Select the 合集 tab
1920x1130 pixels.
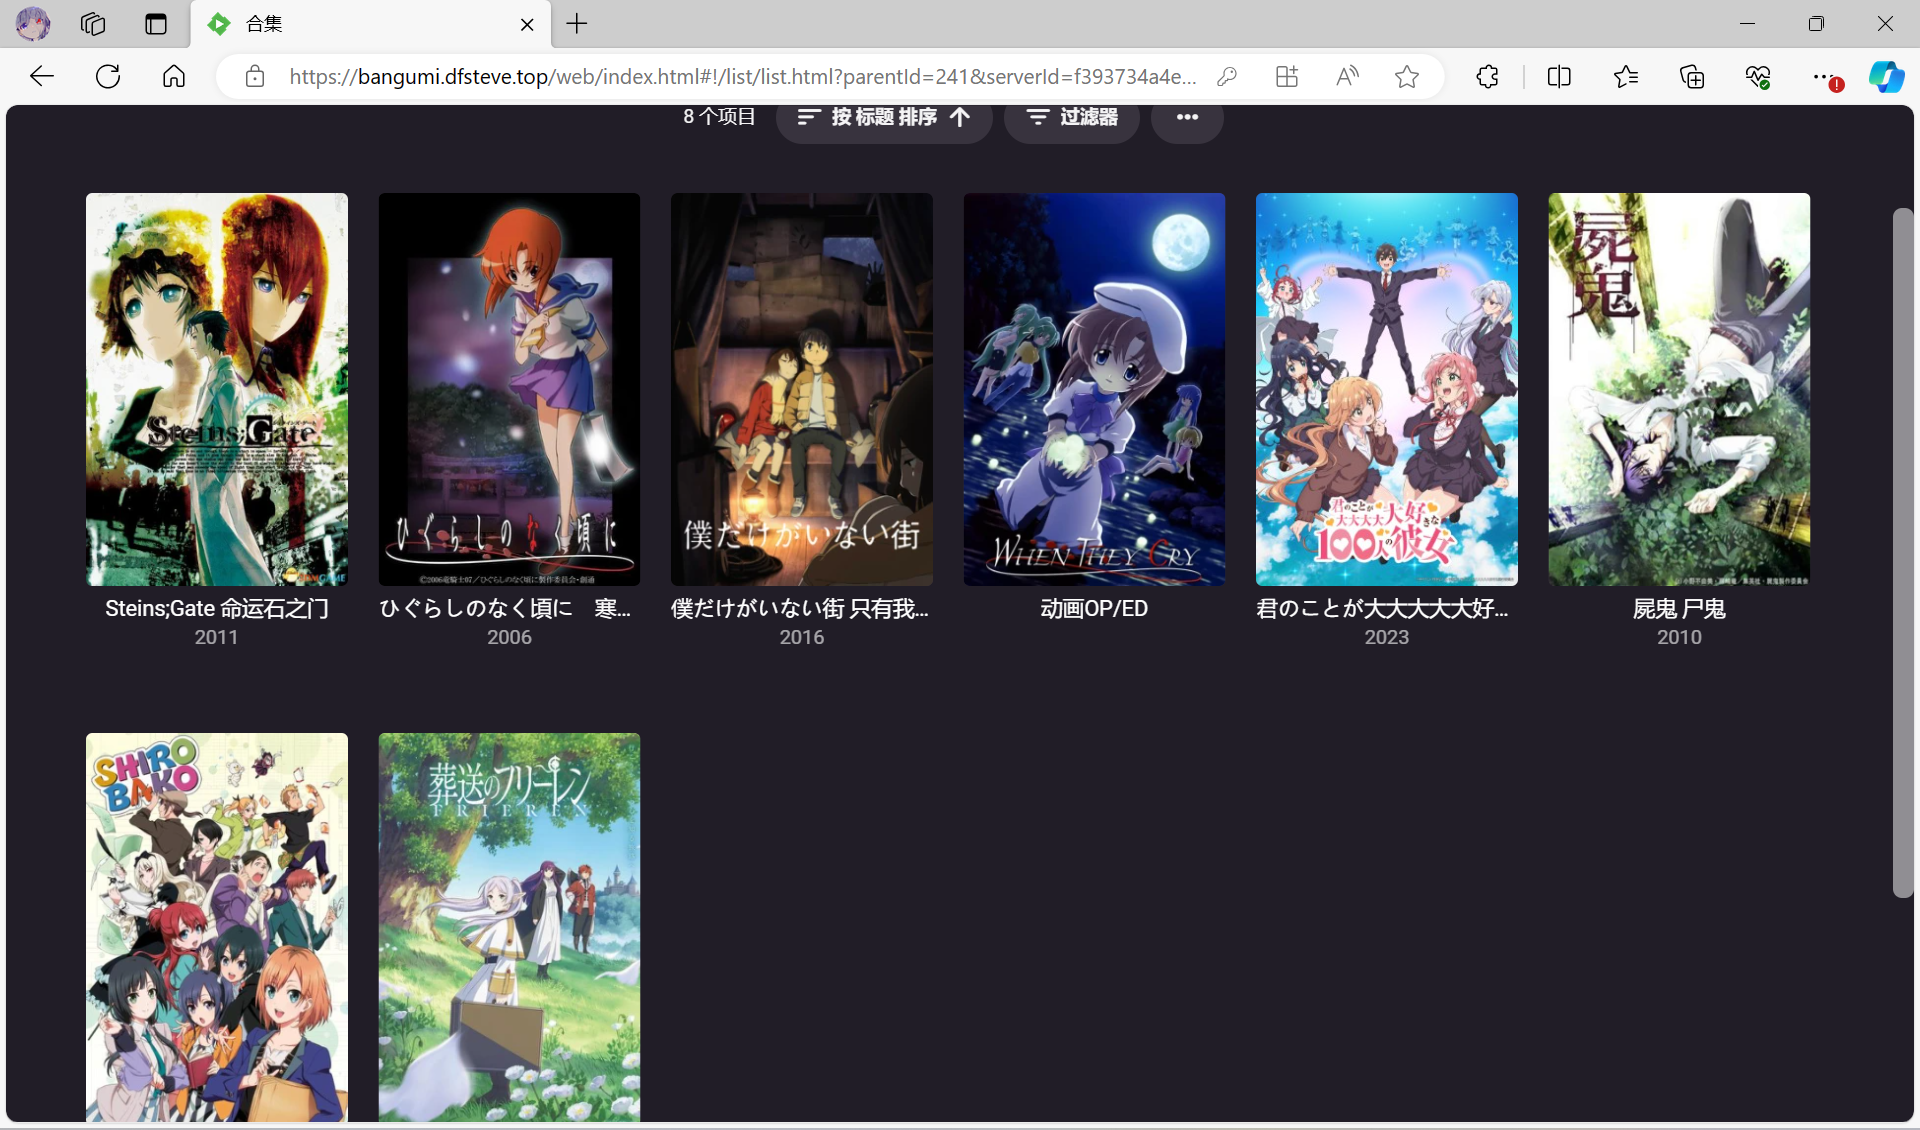click(x=370, y=25)
